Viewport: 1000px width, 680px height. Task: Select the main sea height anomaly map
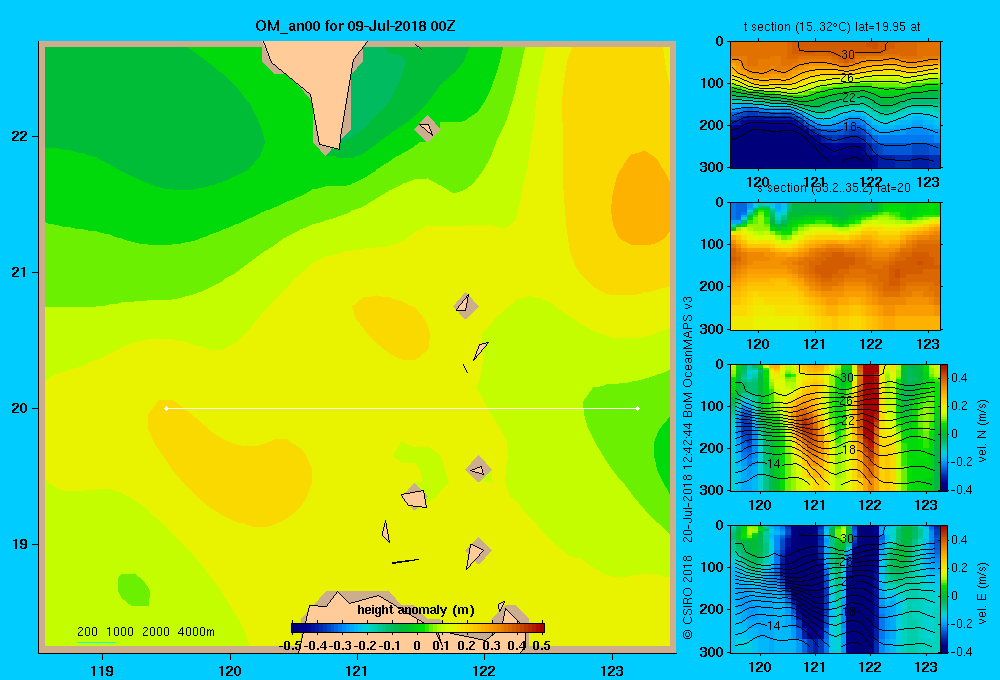[357, 348]
